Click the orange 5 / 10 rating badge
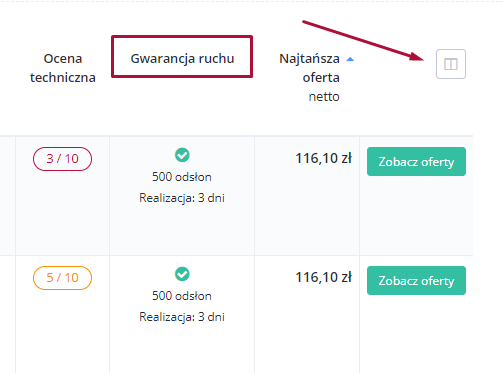Screen dimensions: 503x373 (x=62, y=278)
